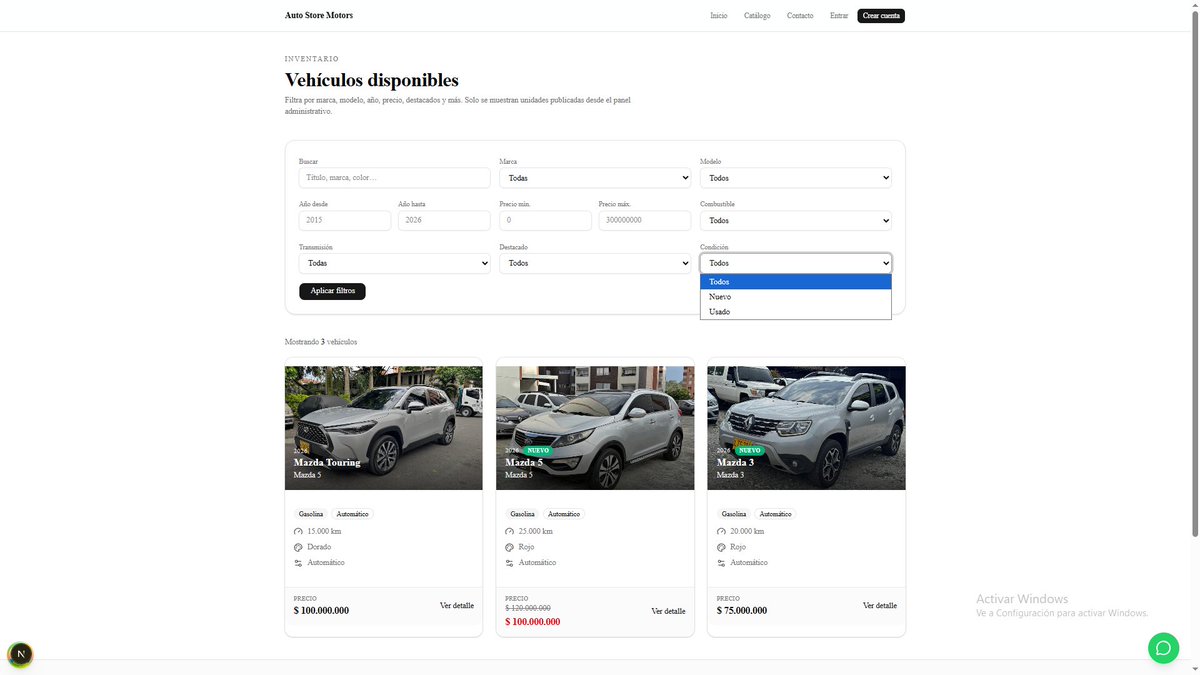Click the round N badge icon
1200x675 pixels.
pos(20,655)
